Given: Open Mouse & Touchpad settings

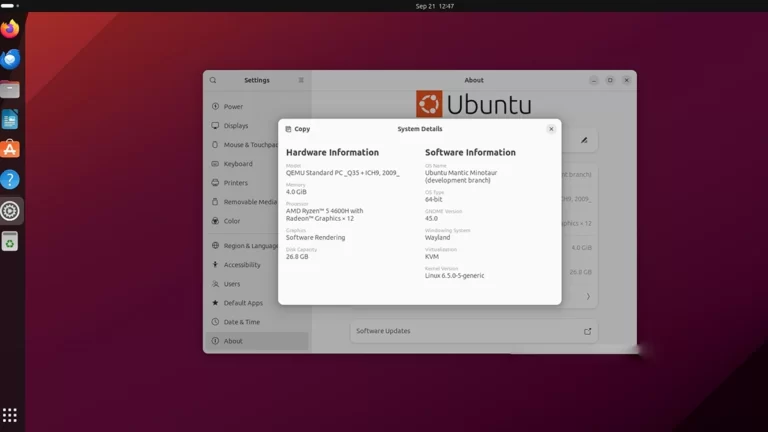Looking at the screenshot, I should (x=257, y=144).
